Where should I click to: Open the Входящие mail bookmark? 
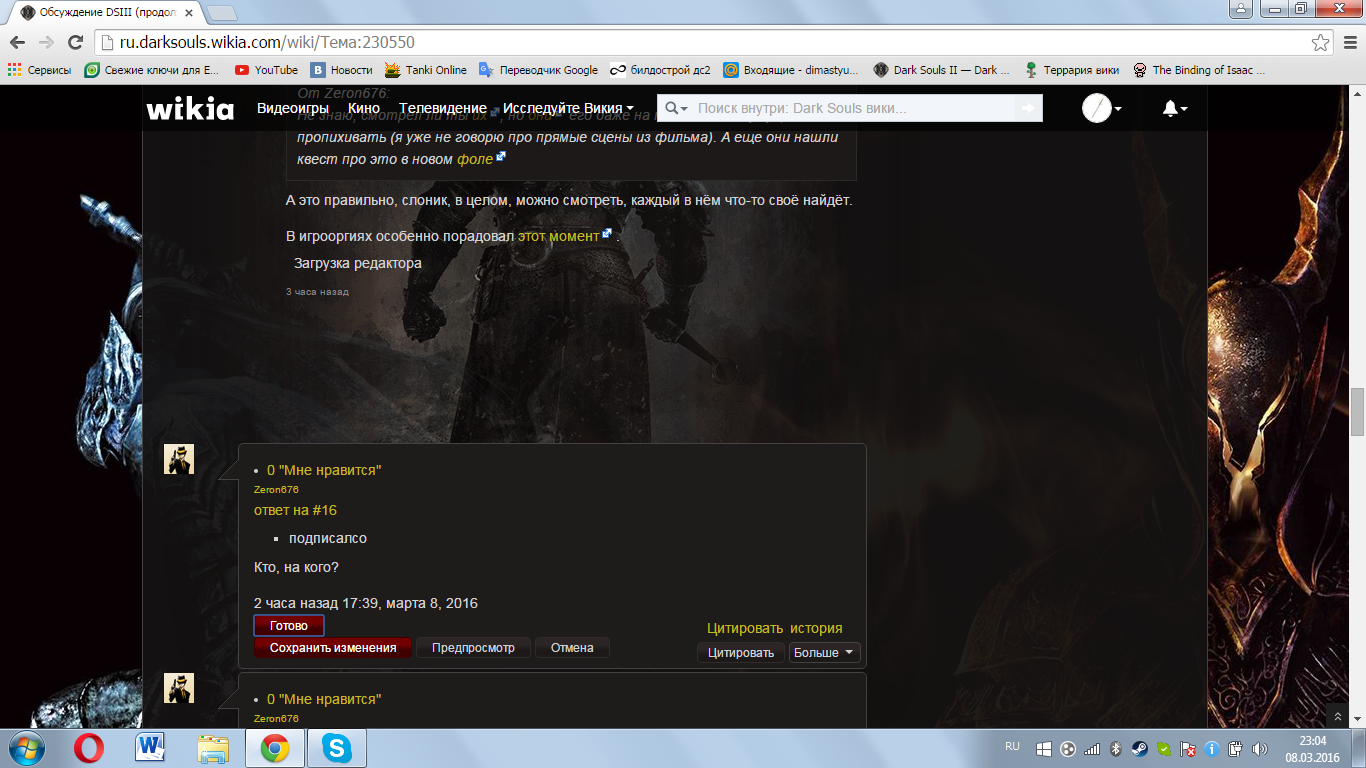(790, 70)
